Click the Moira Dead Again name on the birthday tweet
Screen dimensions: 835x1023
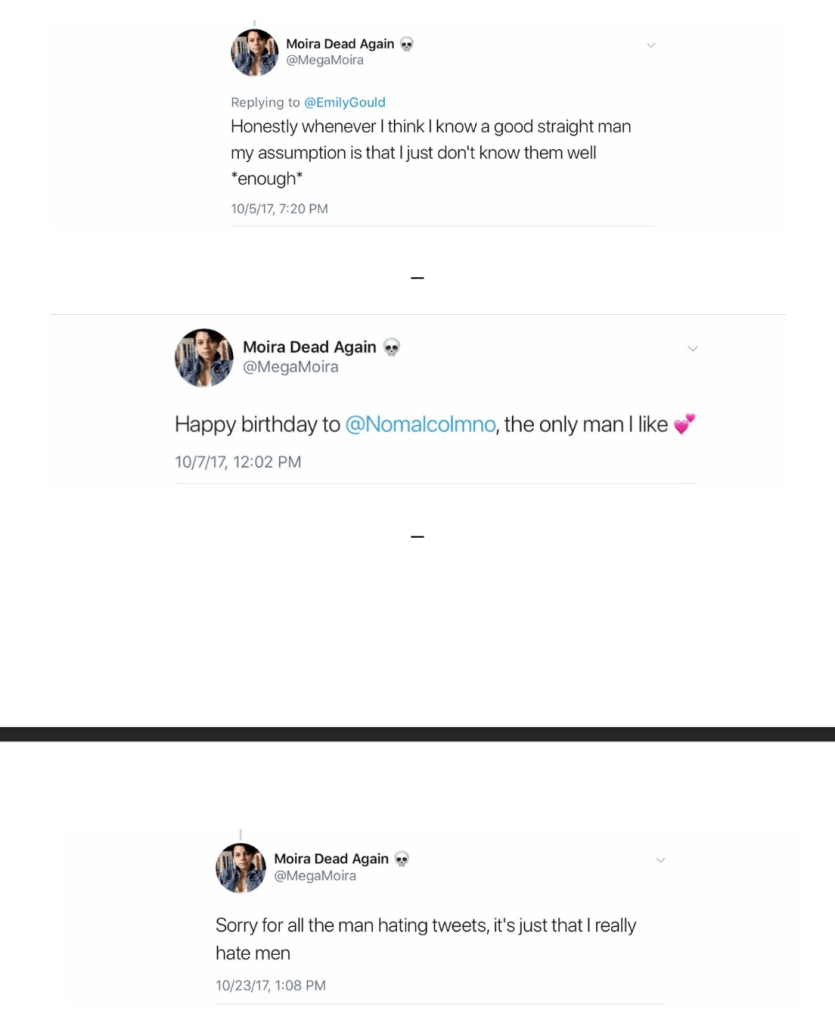click(x=309, y=347)
